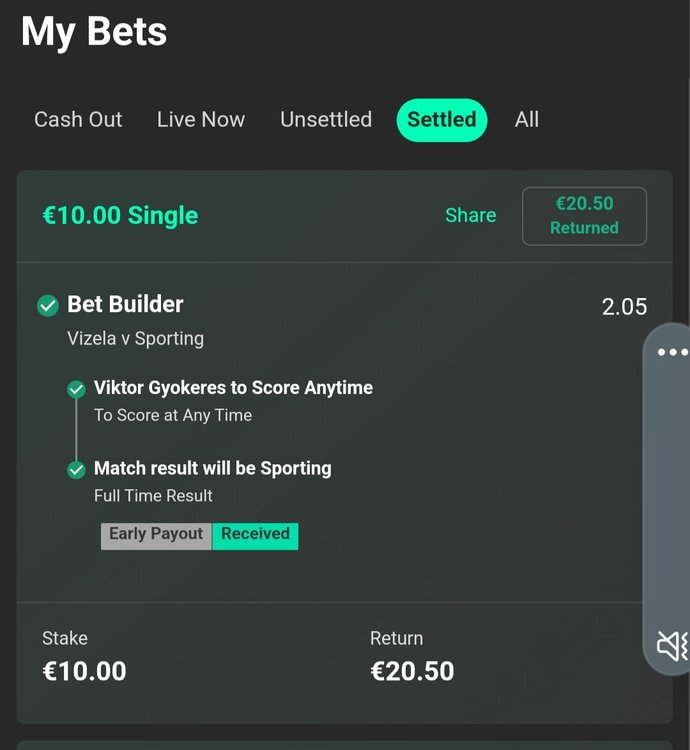Click the €20.50 Returned button
This screenshot has height=750, width=690.
click(584, 216)
